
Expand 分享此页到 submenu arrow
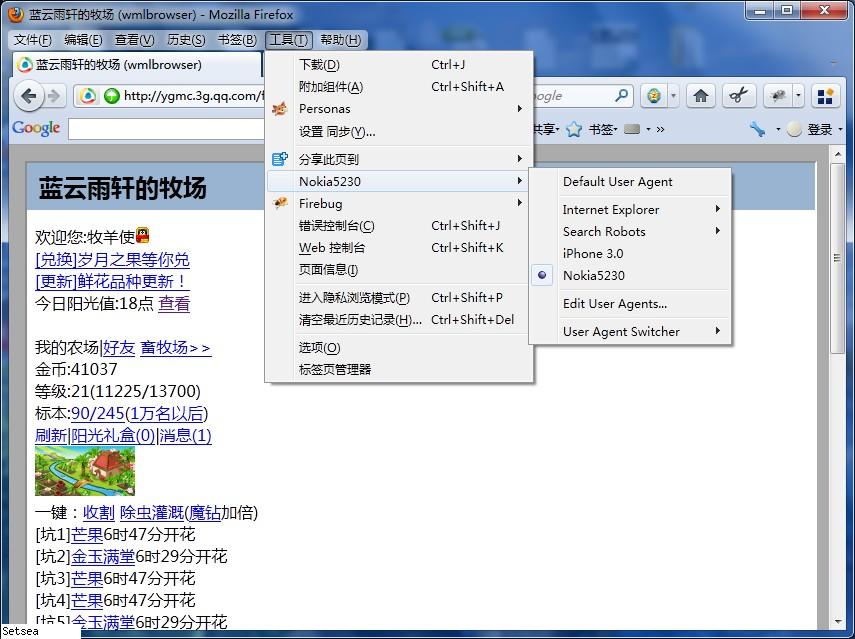tap(520, 159)
